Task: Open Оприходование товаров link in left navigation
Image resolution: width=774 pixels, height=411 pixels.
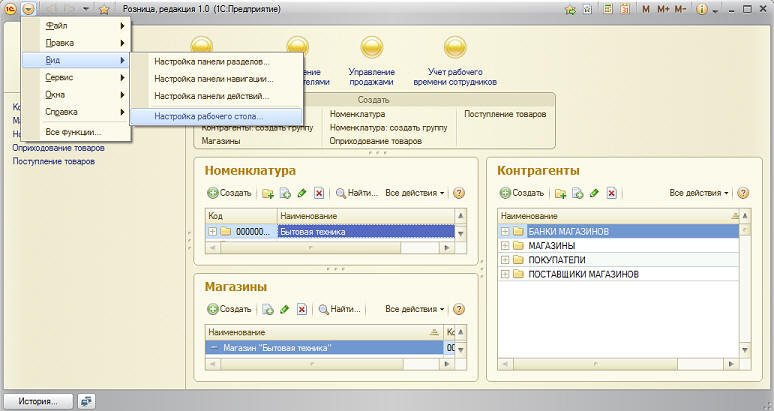Action: (58, 148)
